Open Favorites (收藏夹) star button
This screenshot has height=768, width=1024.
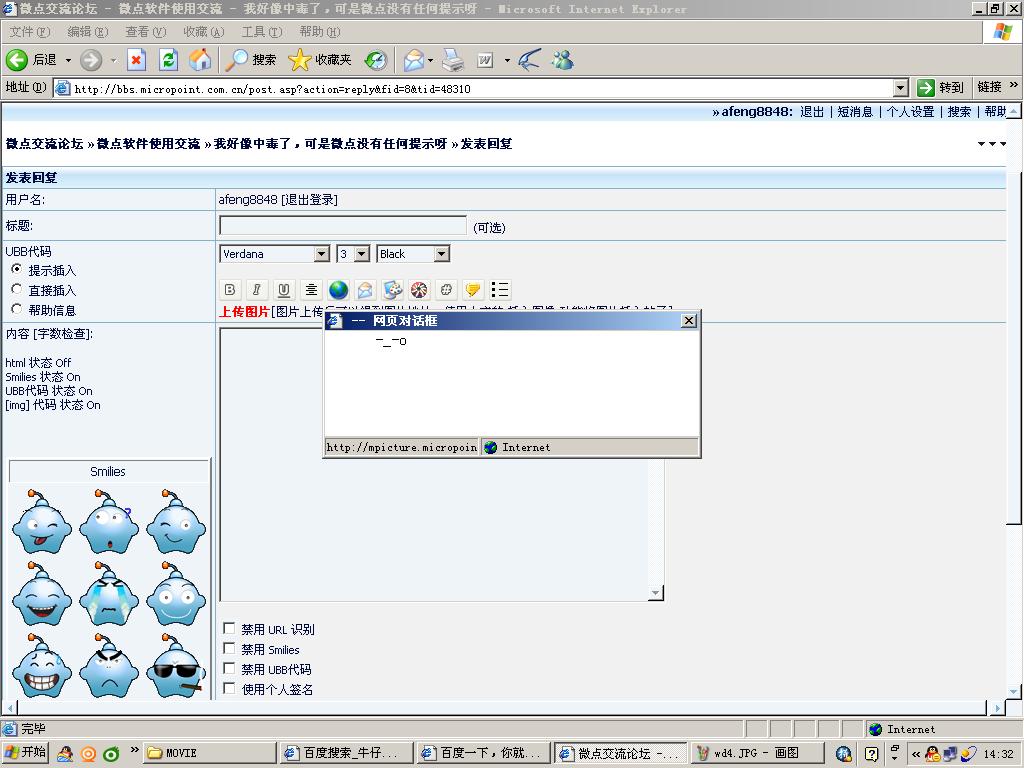click(320, 60)
